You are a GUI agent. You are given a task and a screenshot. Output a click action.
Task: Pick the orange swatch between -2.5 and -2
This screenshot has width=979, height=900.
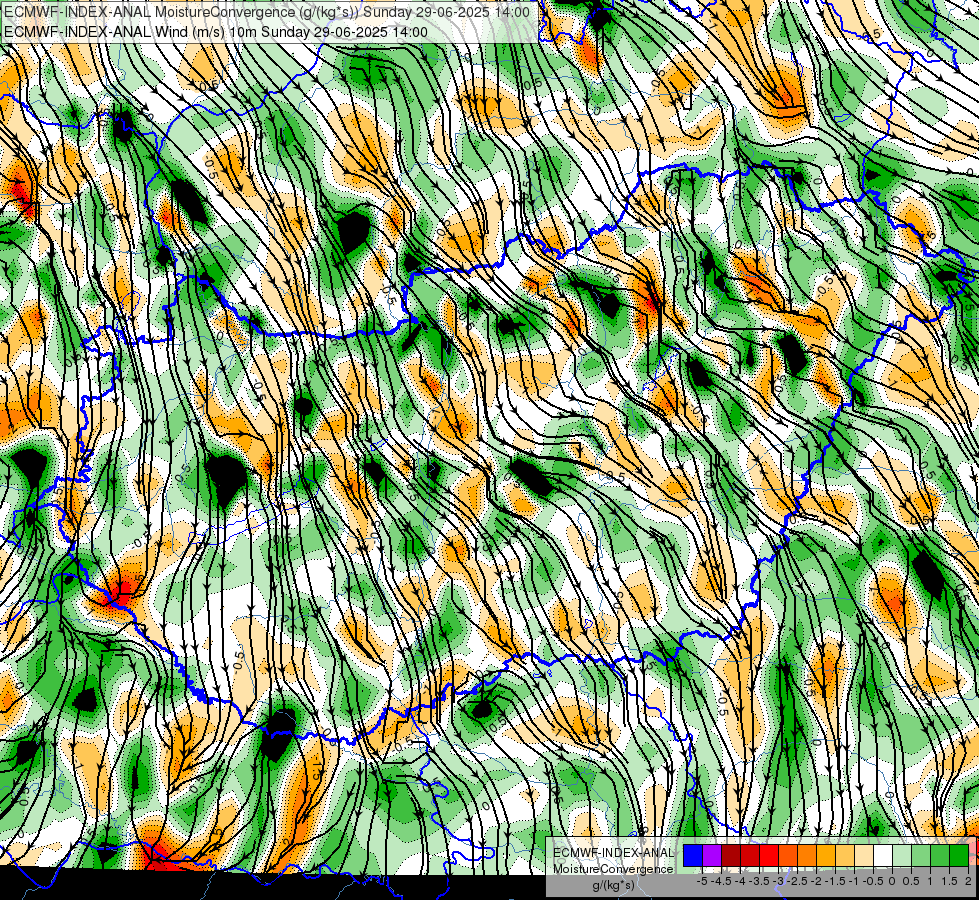click(807, 855)
